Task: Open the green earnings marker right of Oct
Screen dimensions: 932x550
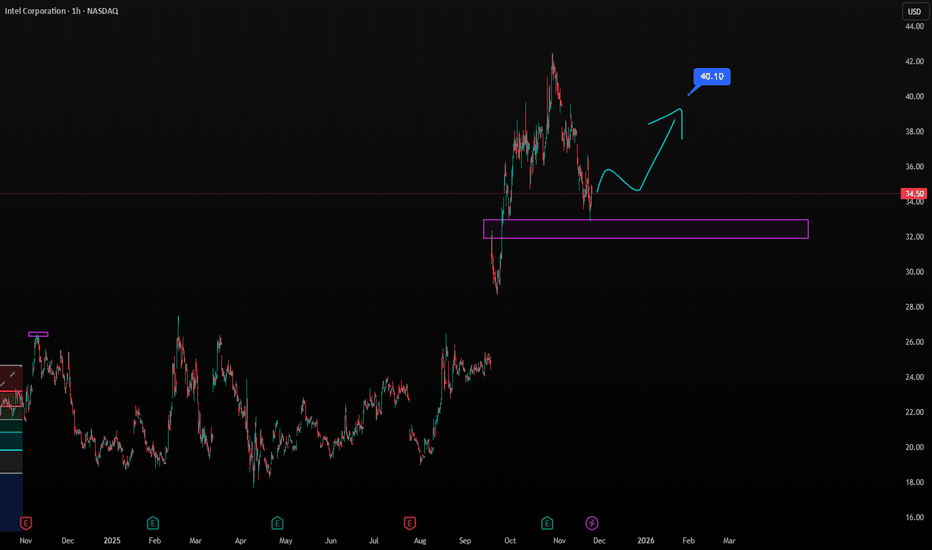Action: tap(547, 522)
